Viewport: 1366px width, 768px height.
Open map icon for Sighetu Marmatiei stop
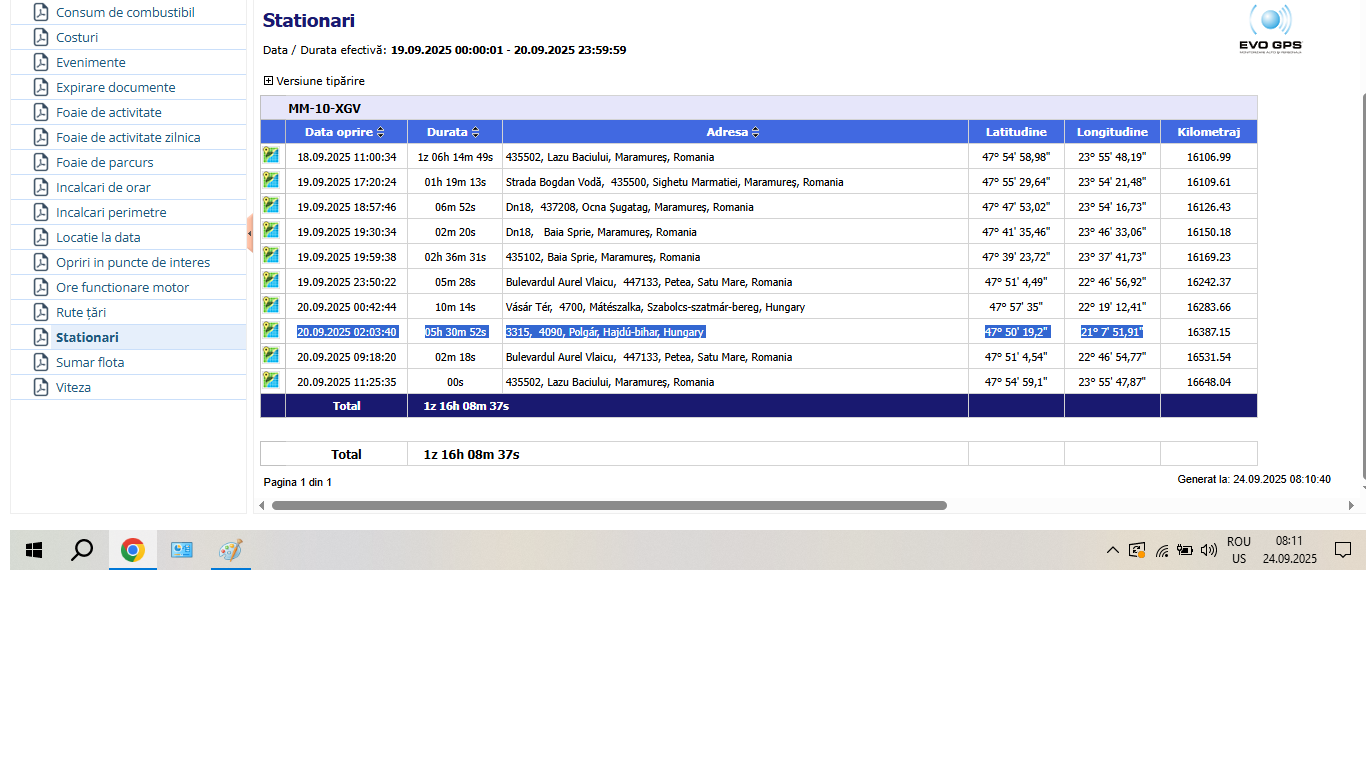(x=271, y=180)
